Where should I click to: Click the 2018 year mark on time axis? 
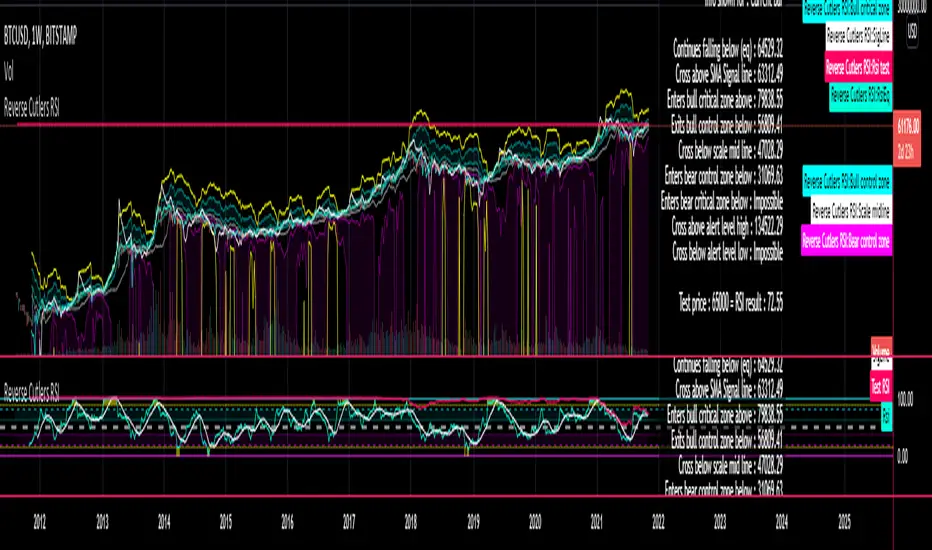pyautogui.click(x=410, y=520)
